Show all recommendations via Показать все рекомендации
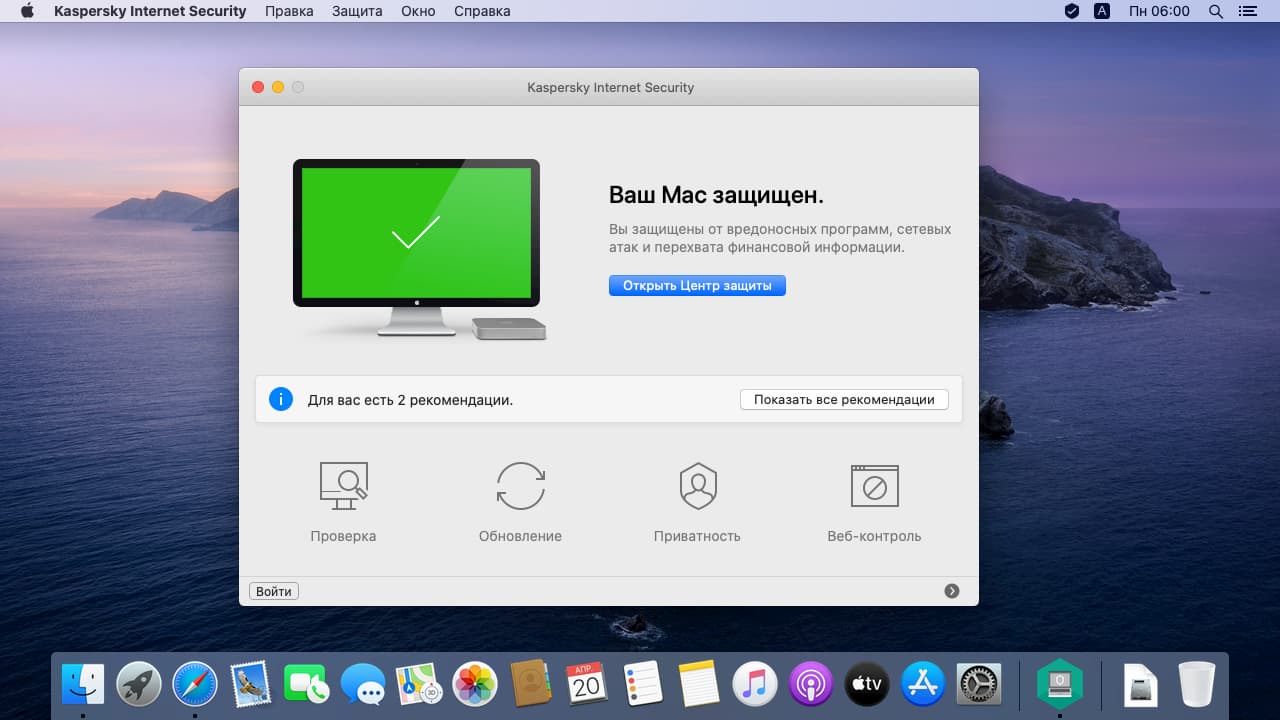 (x=844, y=399)
